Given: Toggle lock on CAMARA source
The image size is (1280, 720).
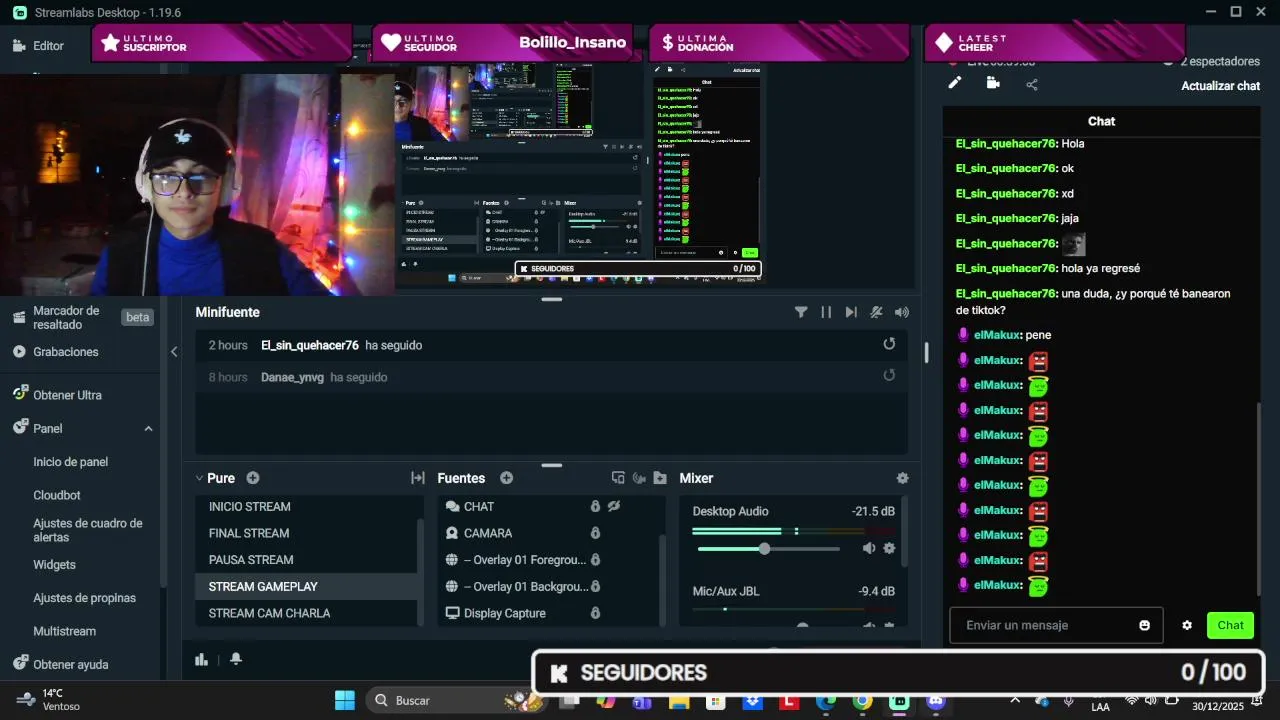Looking at the screenshot, I should [x=595, y=533].
